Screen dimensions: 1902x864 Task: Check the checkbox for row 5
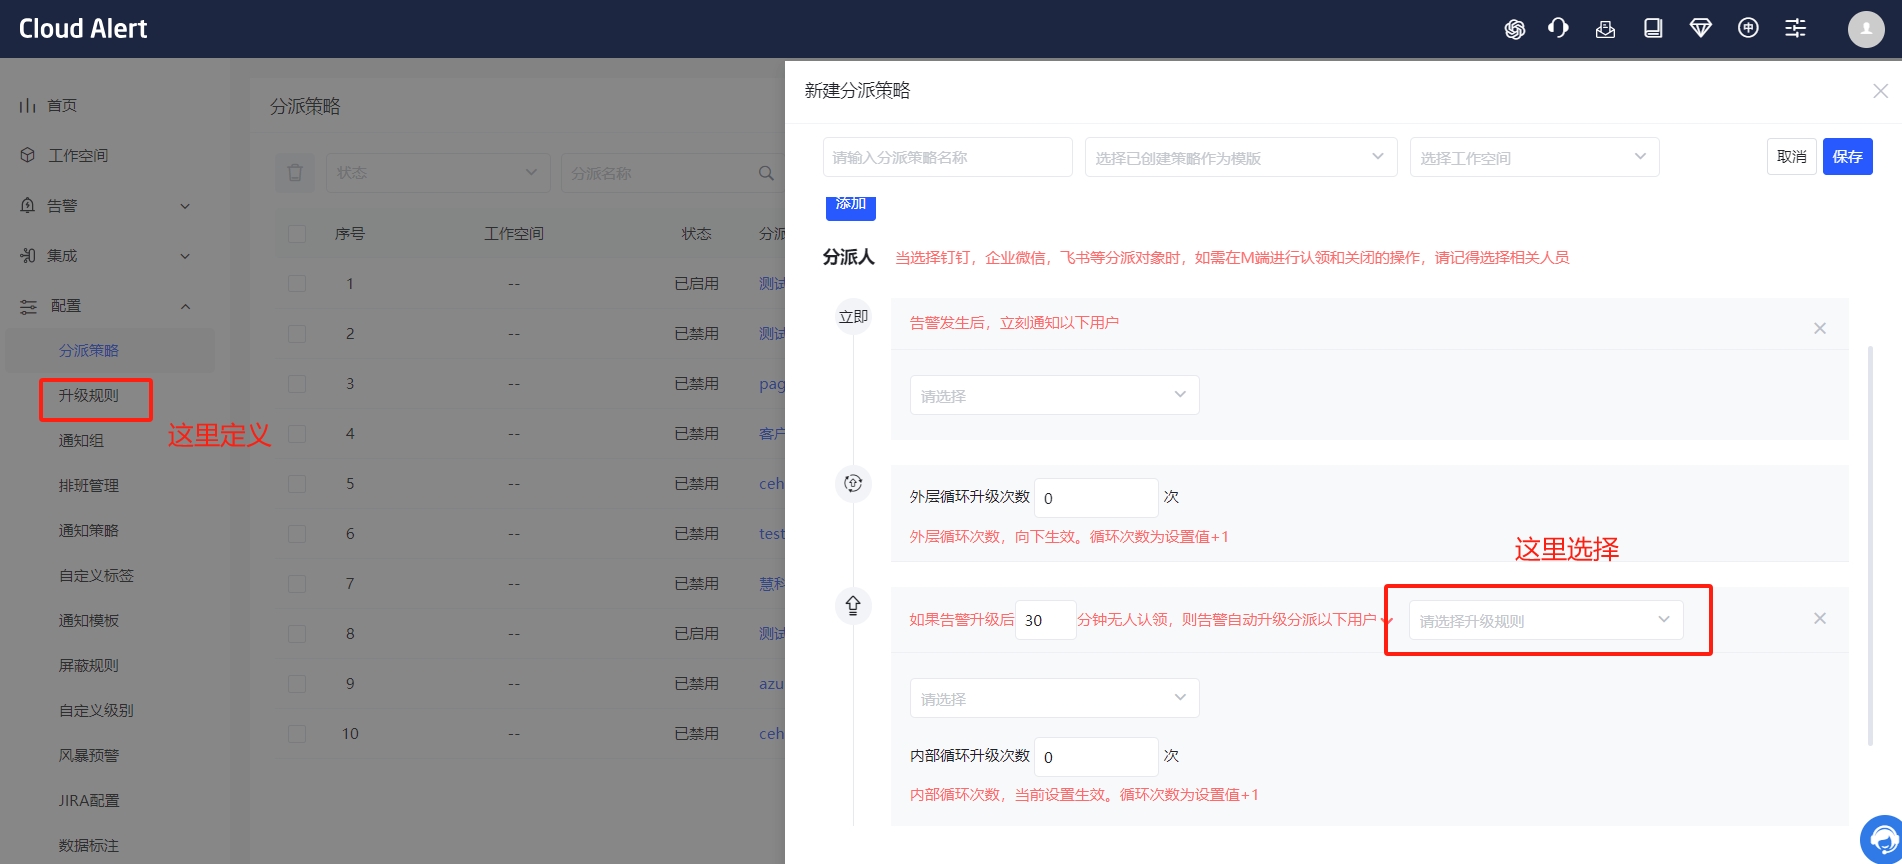click(x=297, y=483)
